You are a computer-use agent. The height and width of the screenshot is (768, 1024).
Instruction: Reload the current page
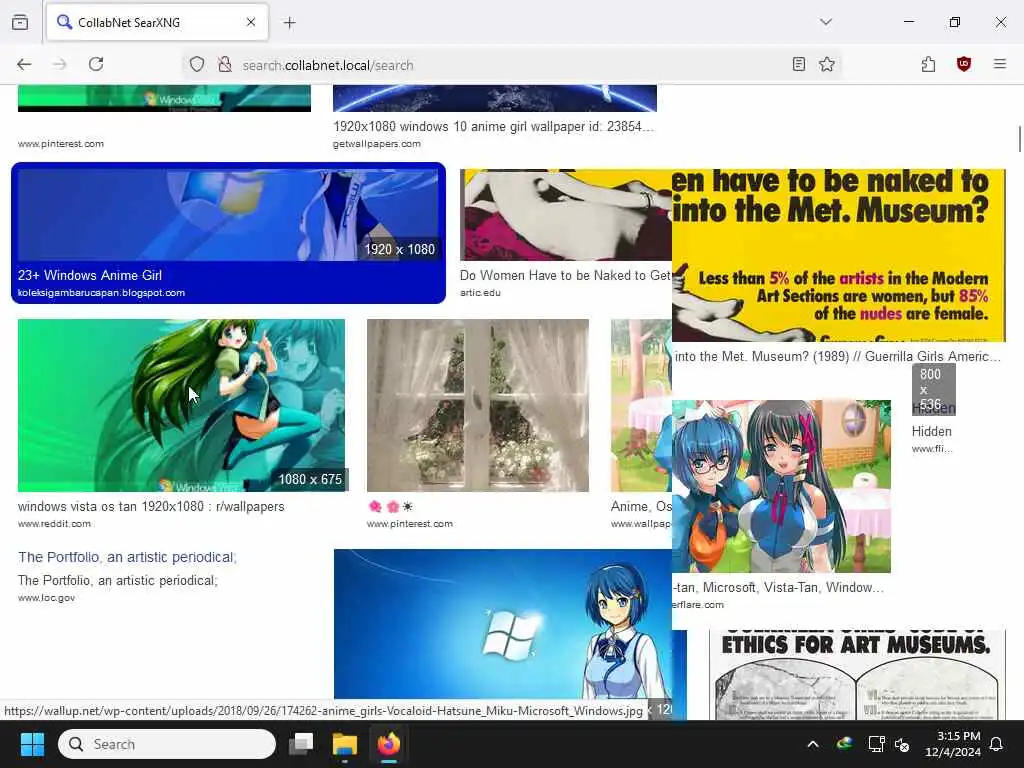[x=96, y=64]
